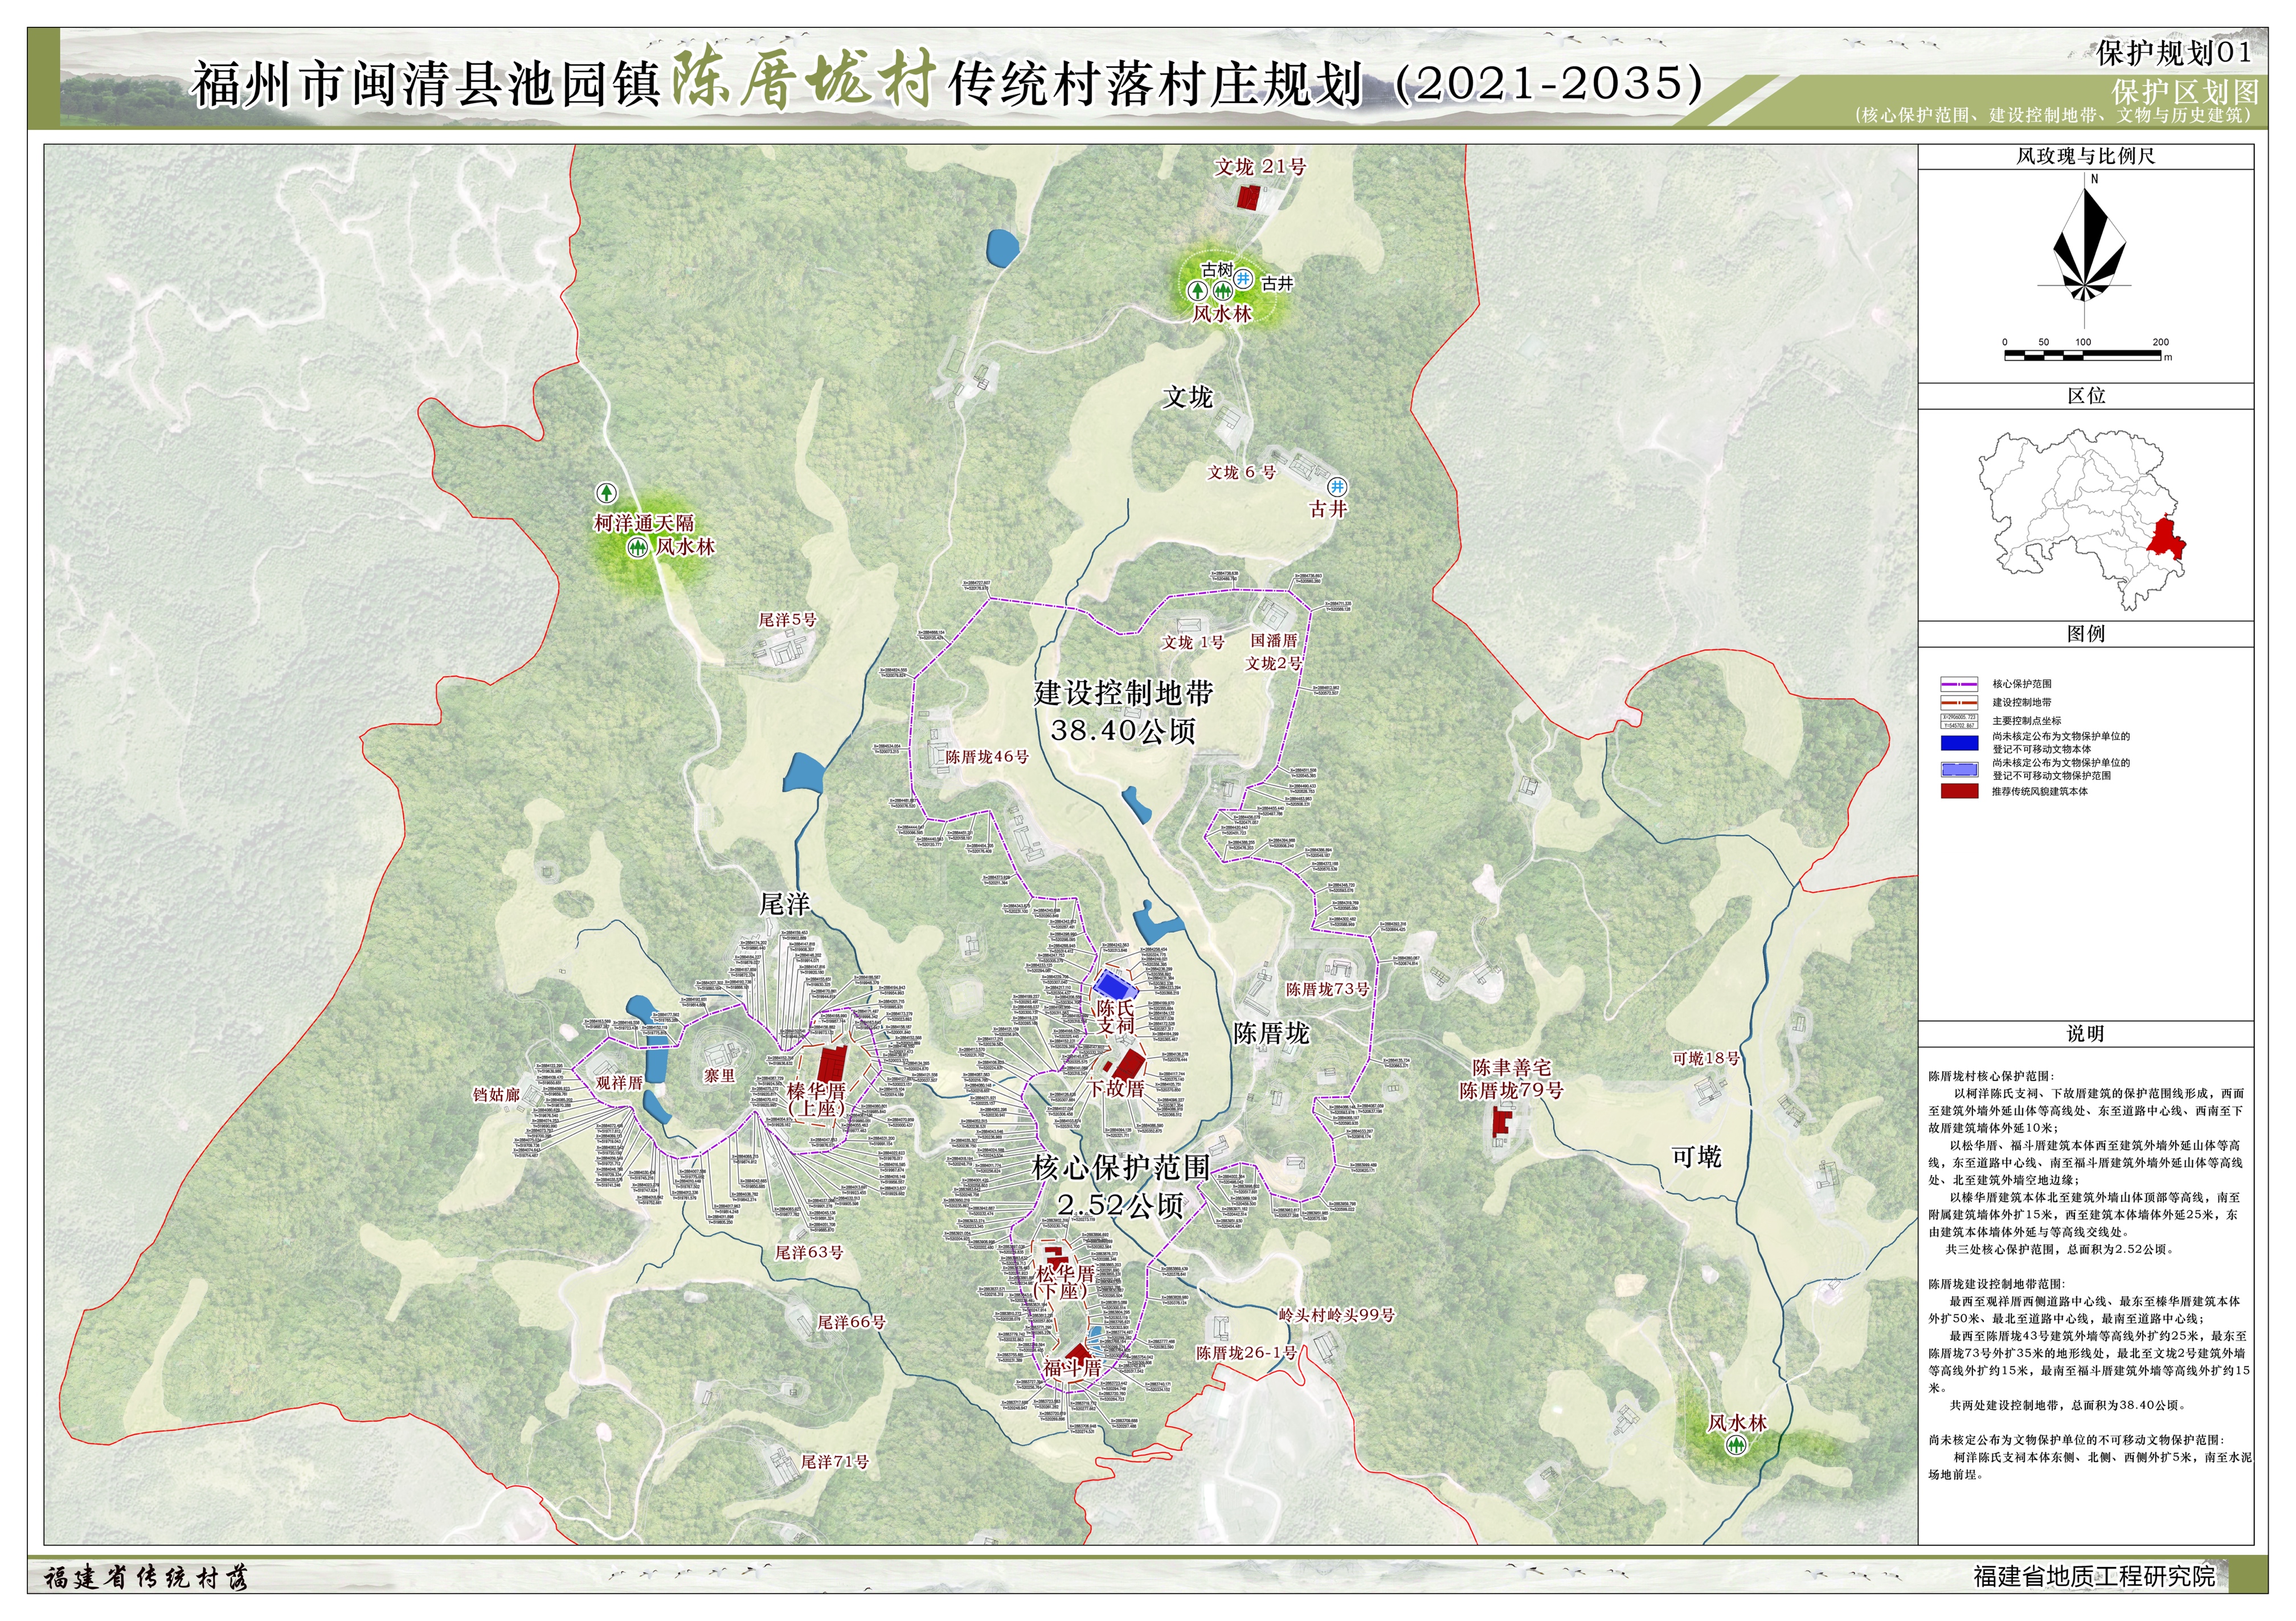This screenshot has width=2296, height=1621.
Task: Click the 主要控制点坐标 legend text
Action: (2026, 721)
